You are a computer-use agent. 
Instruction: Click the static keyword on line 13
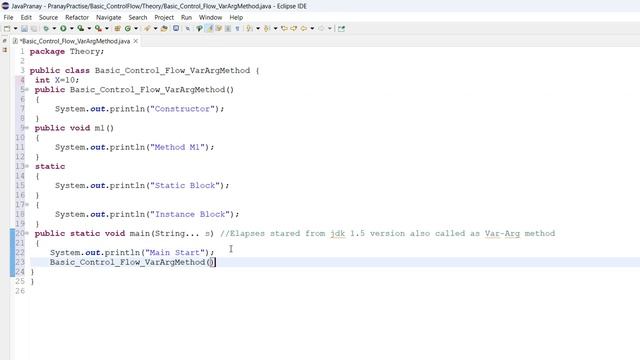pyautogui.click(x=50, y=167)
